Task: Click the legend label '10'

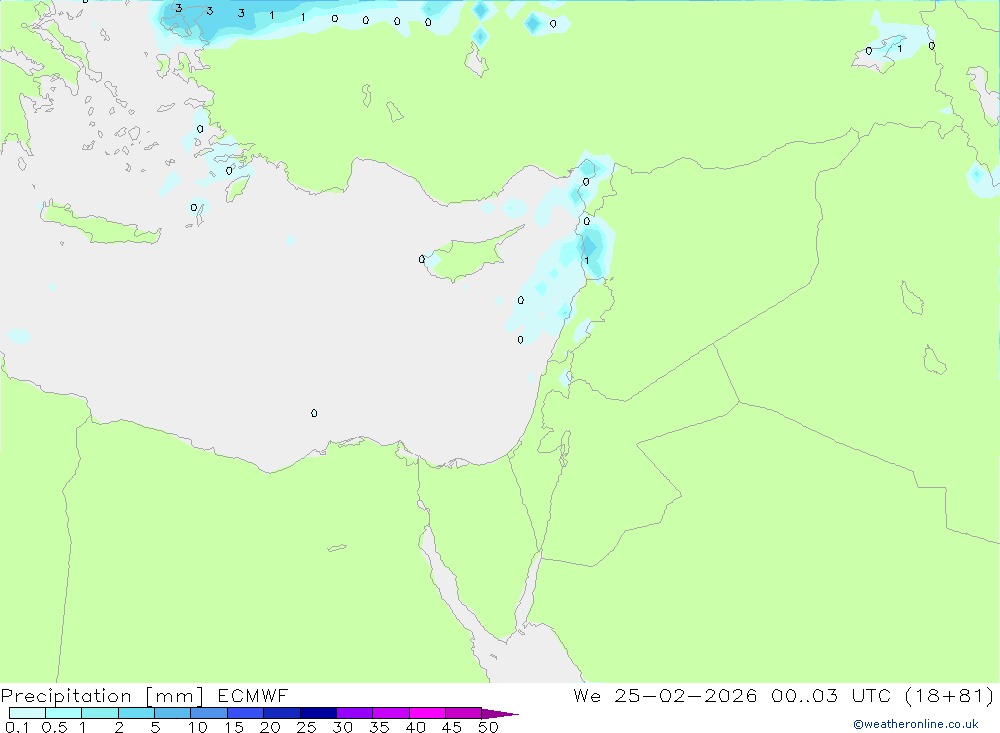Action: click(x=198, y=727)
